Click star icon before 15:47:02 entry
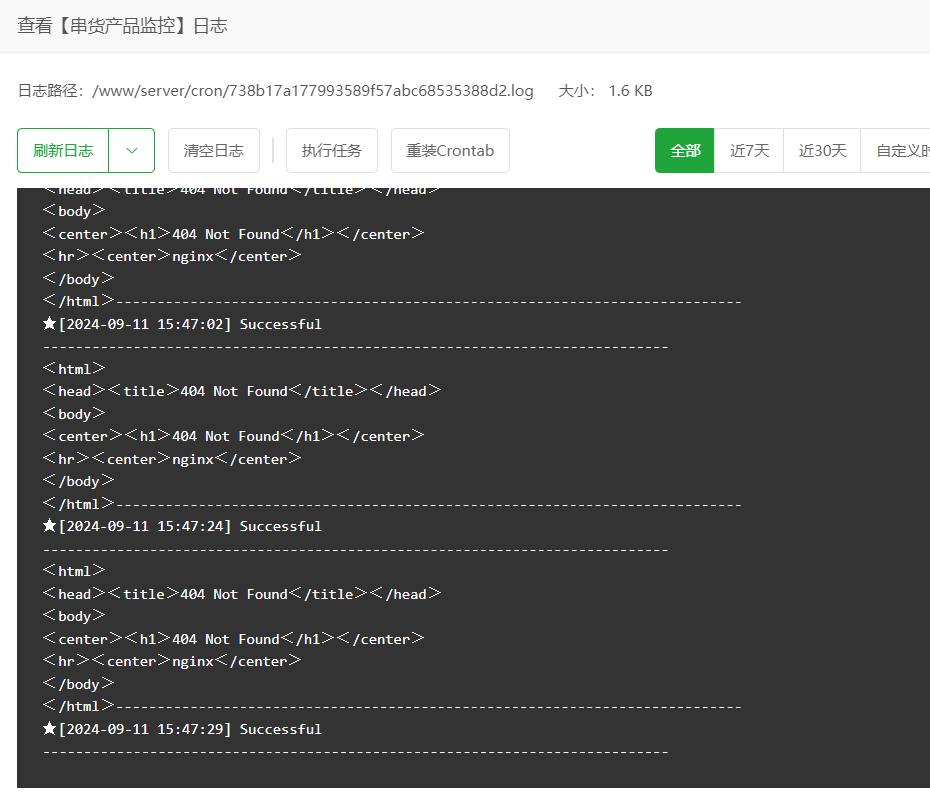The width and height of the screenshot is (930, 803). click(x=49, y=323)
